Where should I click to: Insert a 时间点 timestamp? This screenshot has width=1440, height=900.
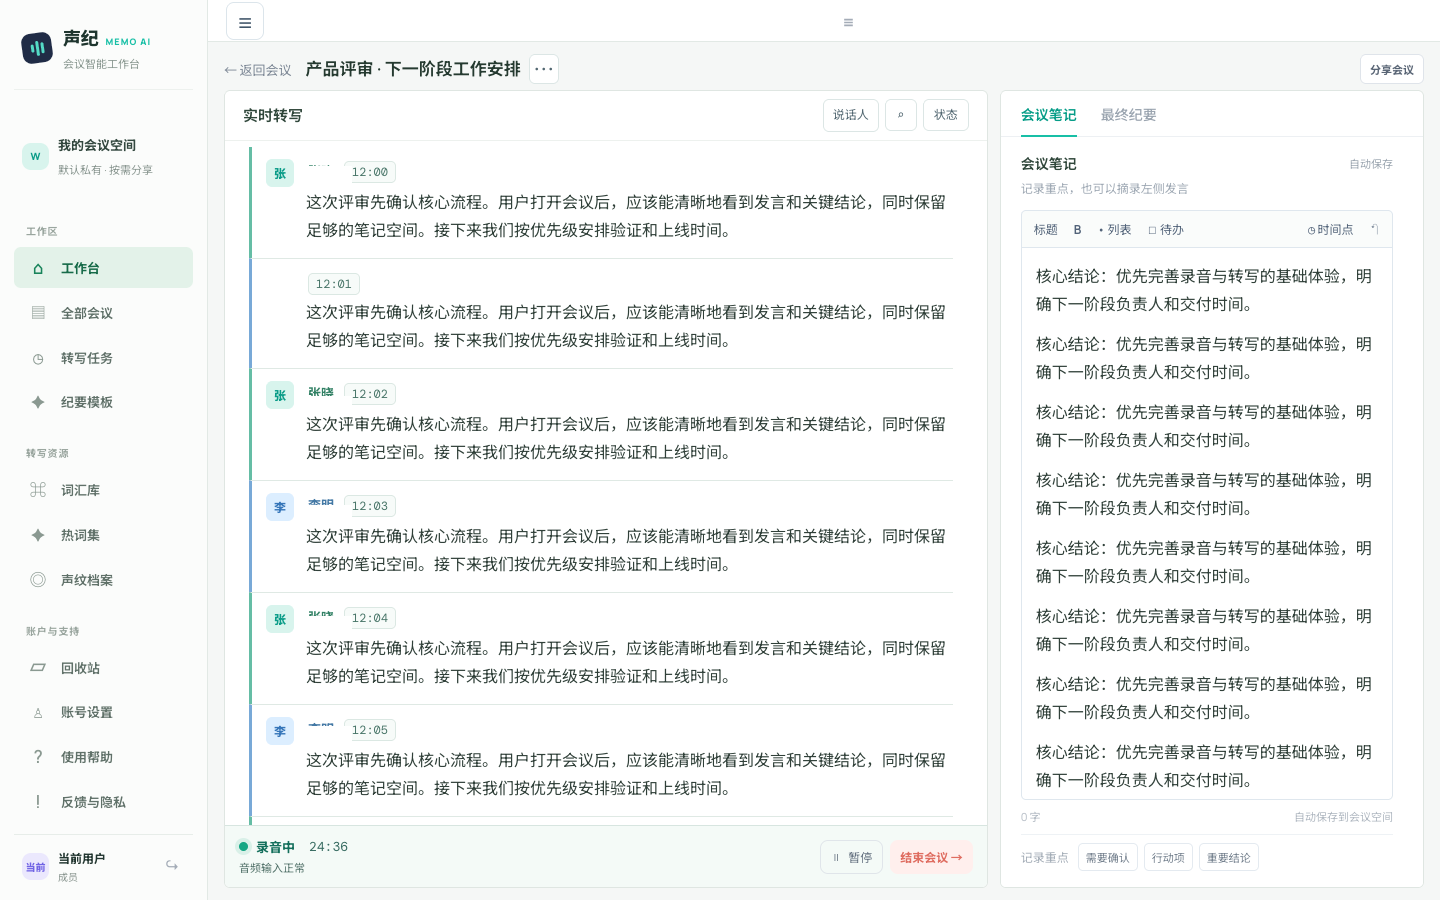pos(1330,229)
